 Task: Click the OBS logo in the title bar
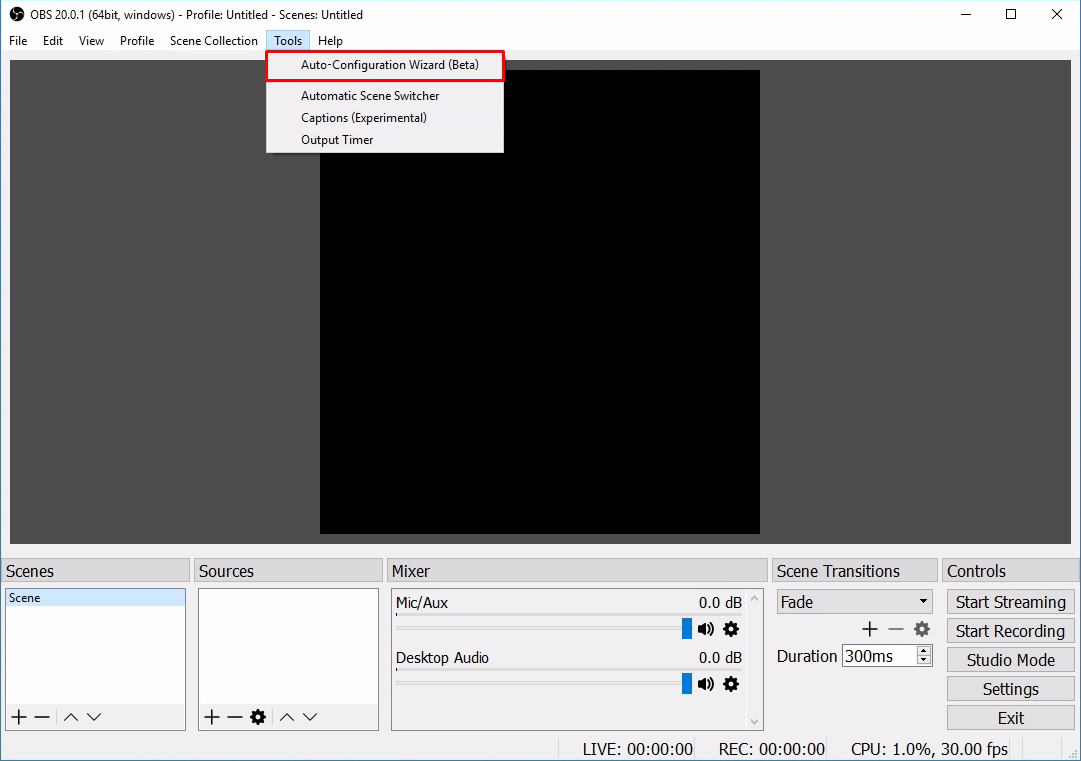(17, 14)
